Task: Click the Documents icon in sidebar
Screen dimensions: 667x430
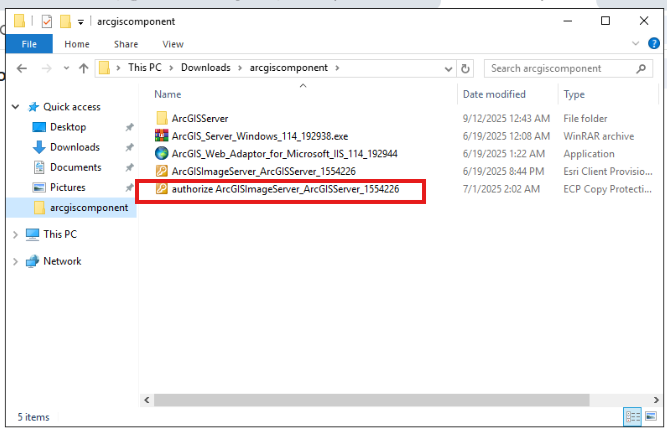Action: [x=39, y=167]
